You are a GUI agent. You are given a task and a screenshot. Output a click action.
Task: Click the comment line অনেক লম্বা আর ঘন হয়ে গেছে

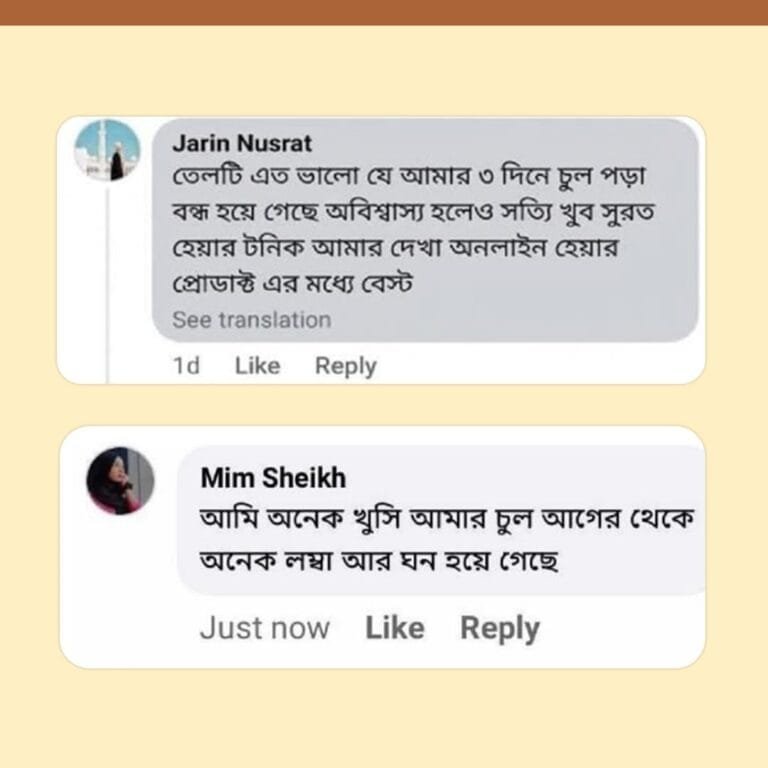[x=379, y=562]
